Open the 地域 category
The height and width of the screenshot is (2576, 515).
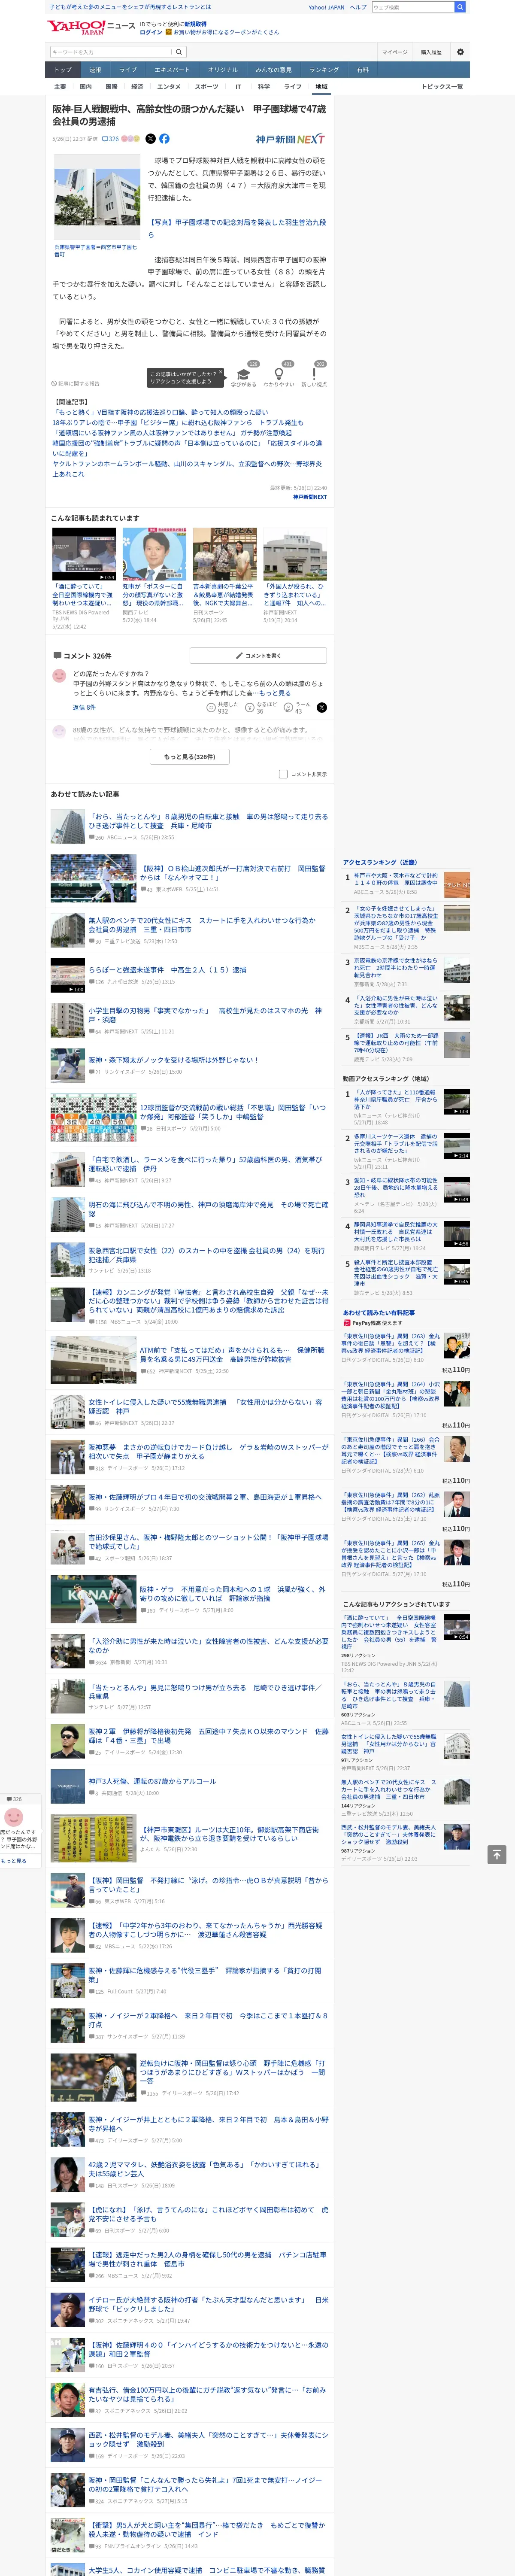click(321, 87)
